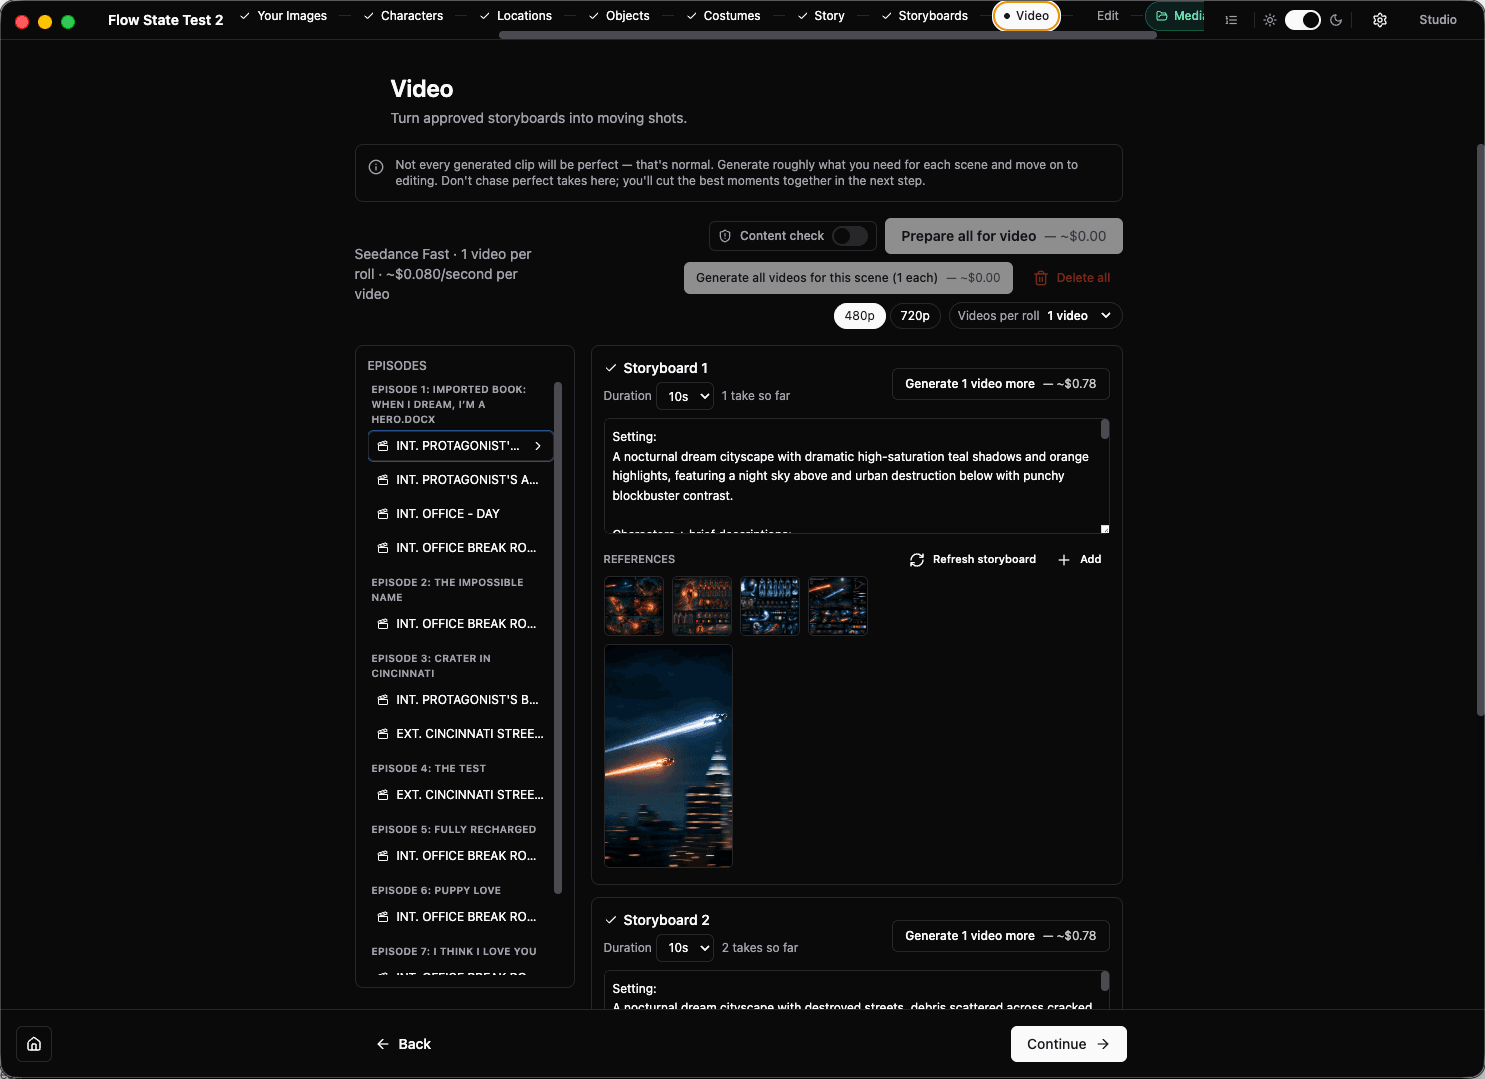1485x1079 pixels.
Task: Toggle the light/dark theme switch
Action: point(1303,20)
